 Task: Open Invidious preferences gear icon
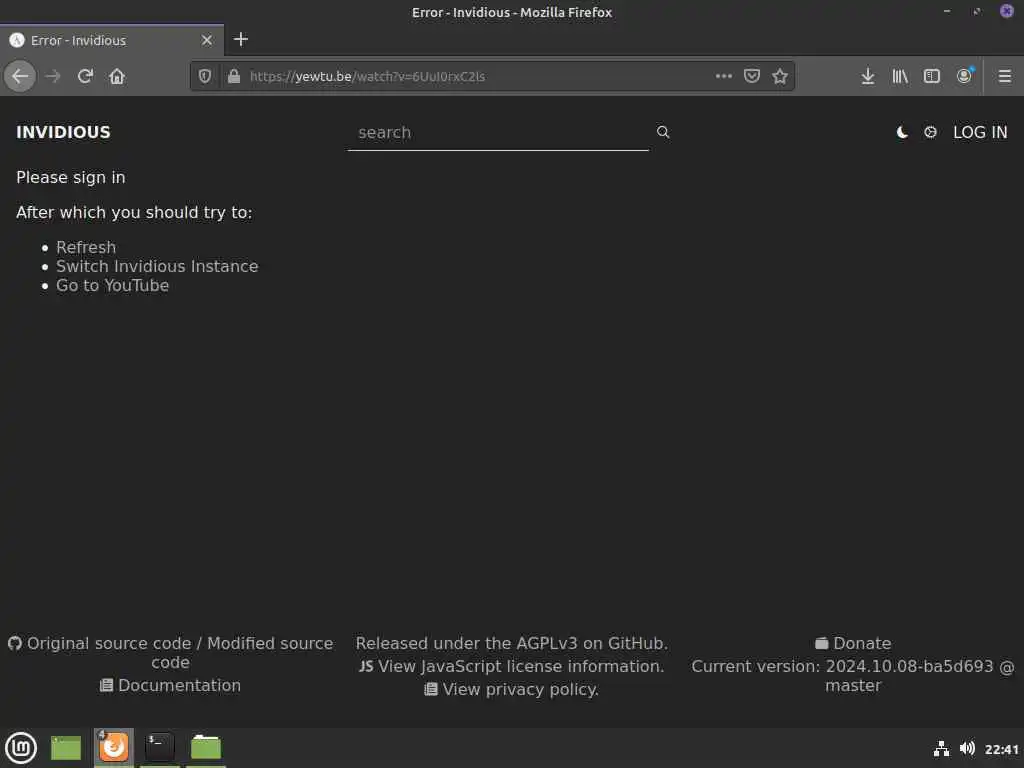click(931, 133)
